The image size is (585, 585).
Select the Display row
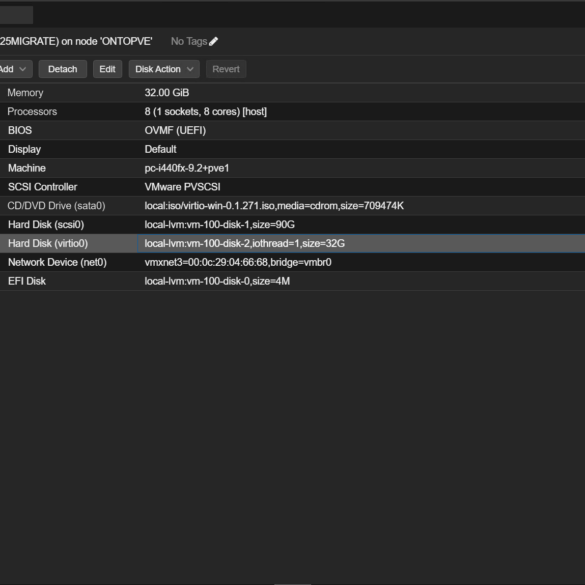[x=292, y=149]
